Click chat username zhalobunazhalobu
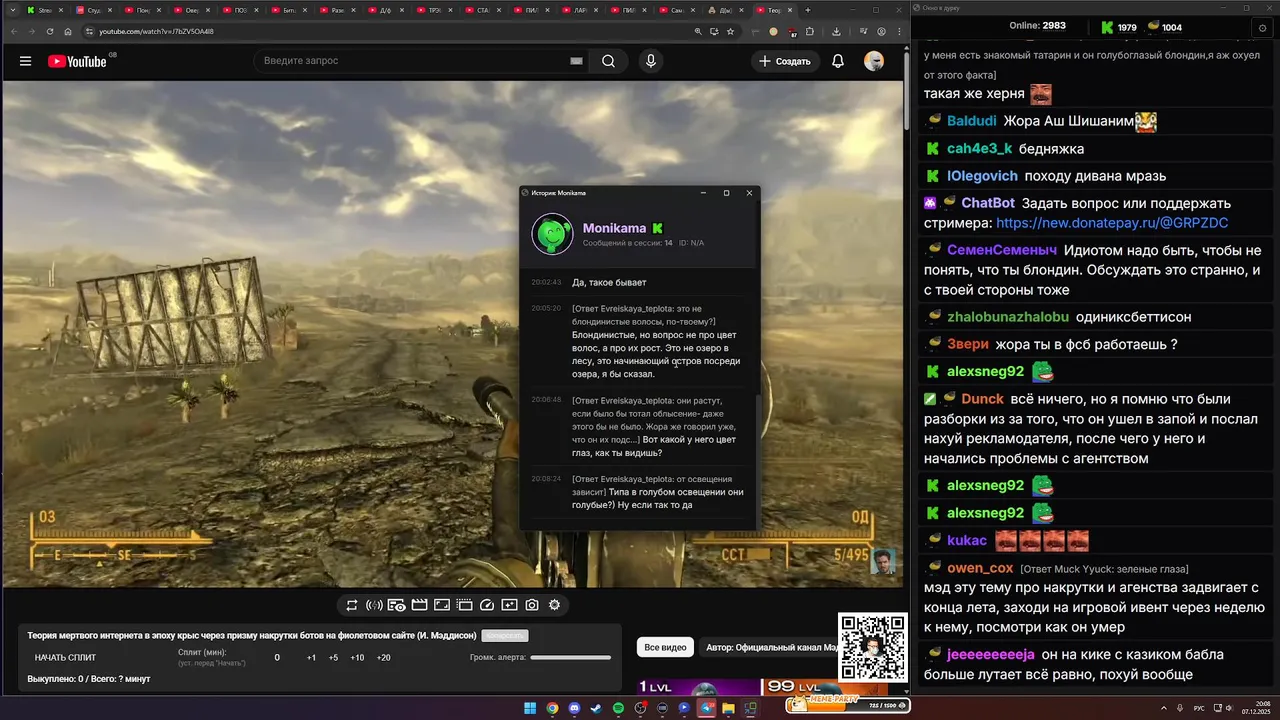 coord(1008,317)
